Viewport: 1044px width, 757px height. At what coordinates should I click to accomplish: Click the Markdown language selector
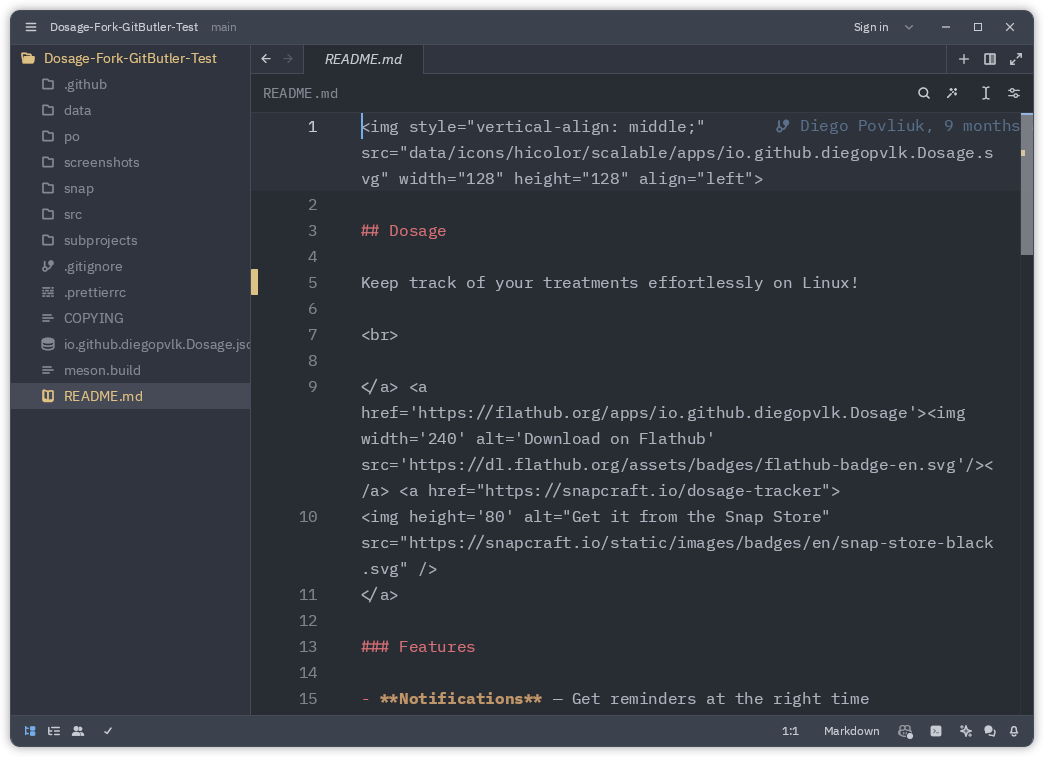click(851, 731)
